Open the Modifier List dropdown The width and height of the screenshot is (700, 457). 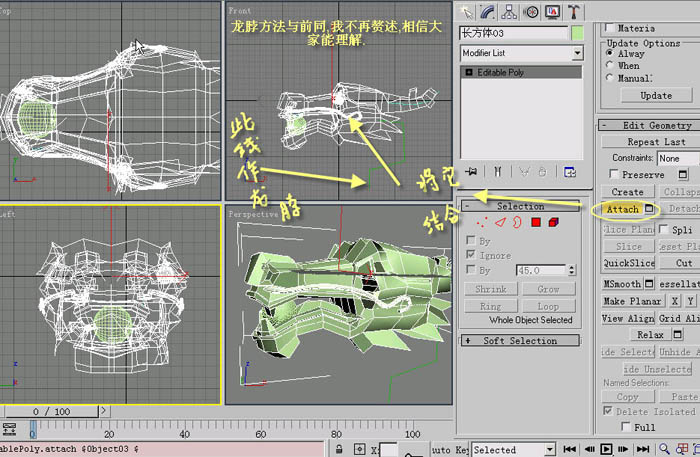(x=577, y=53)
